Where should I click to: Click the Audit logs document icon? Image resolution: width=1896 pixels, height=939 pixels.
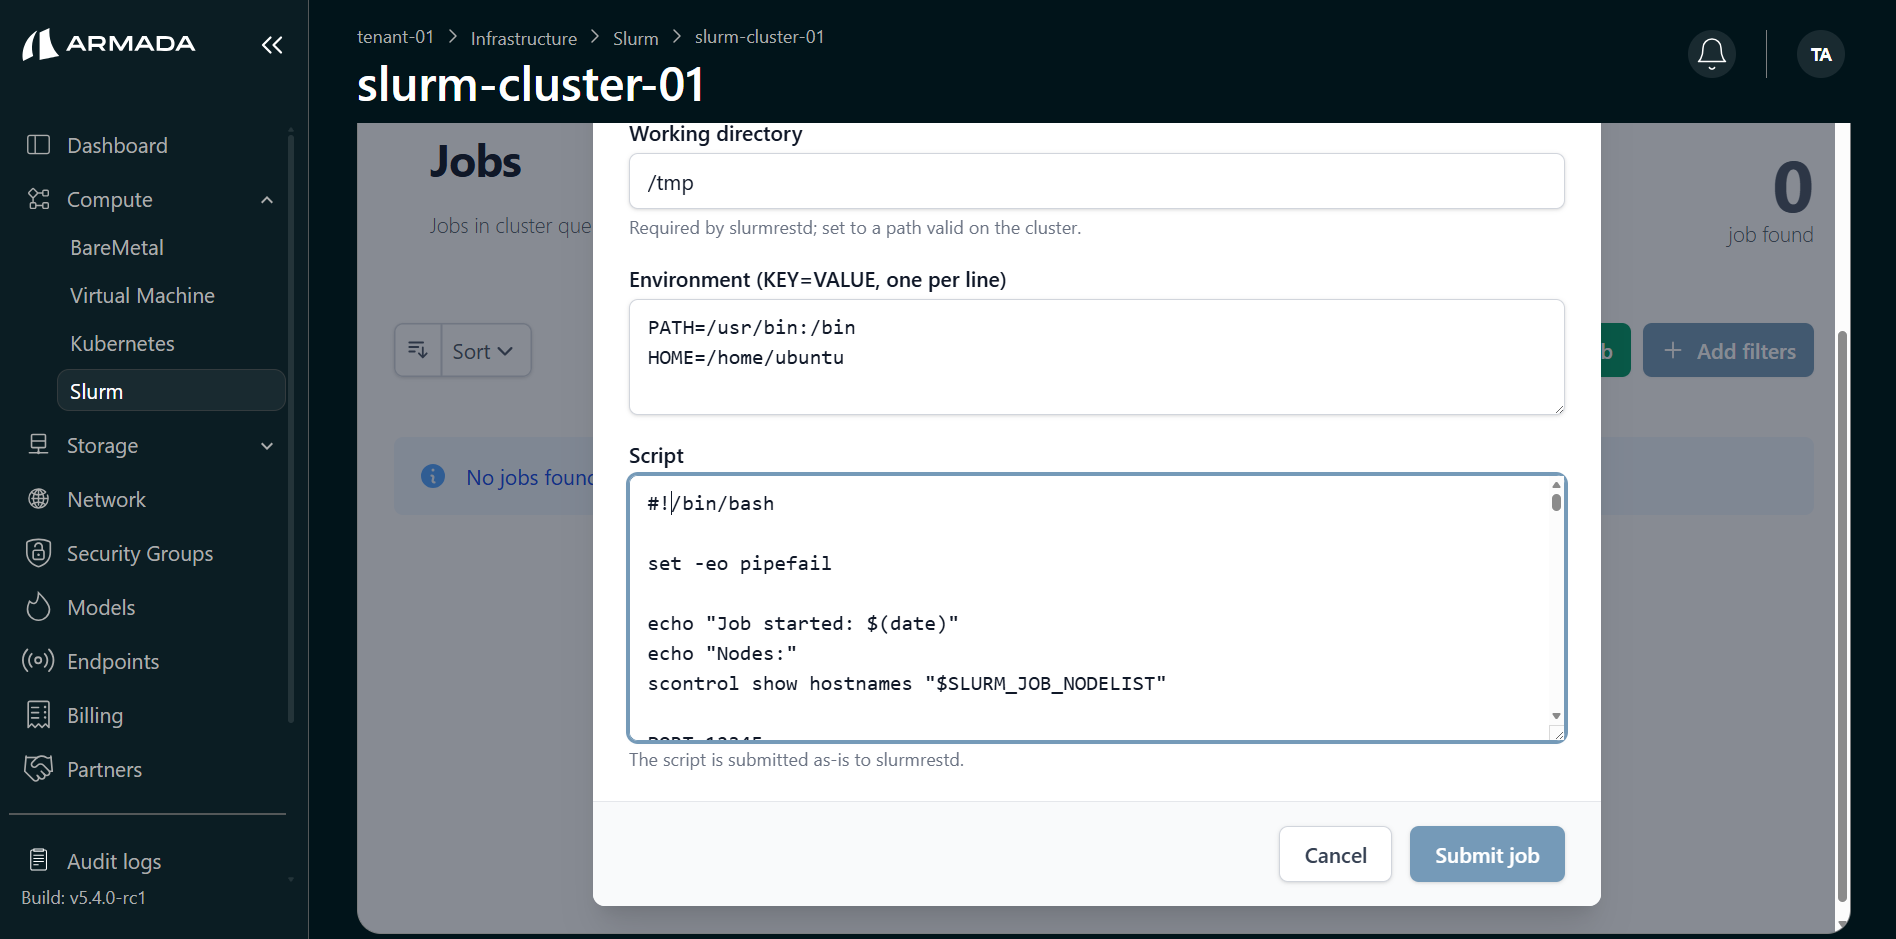[x=38, y=860]
